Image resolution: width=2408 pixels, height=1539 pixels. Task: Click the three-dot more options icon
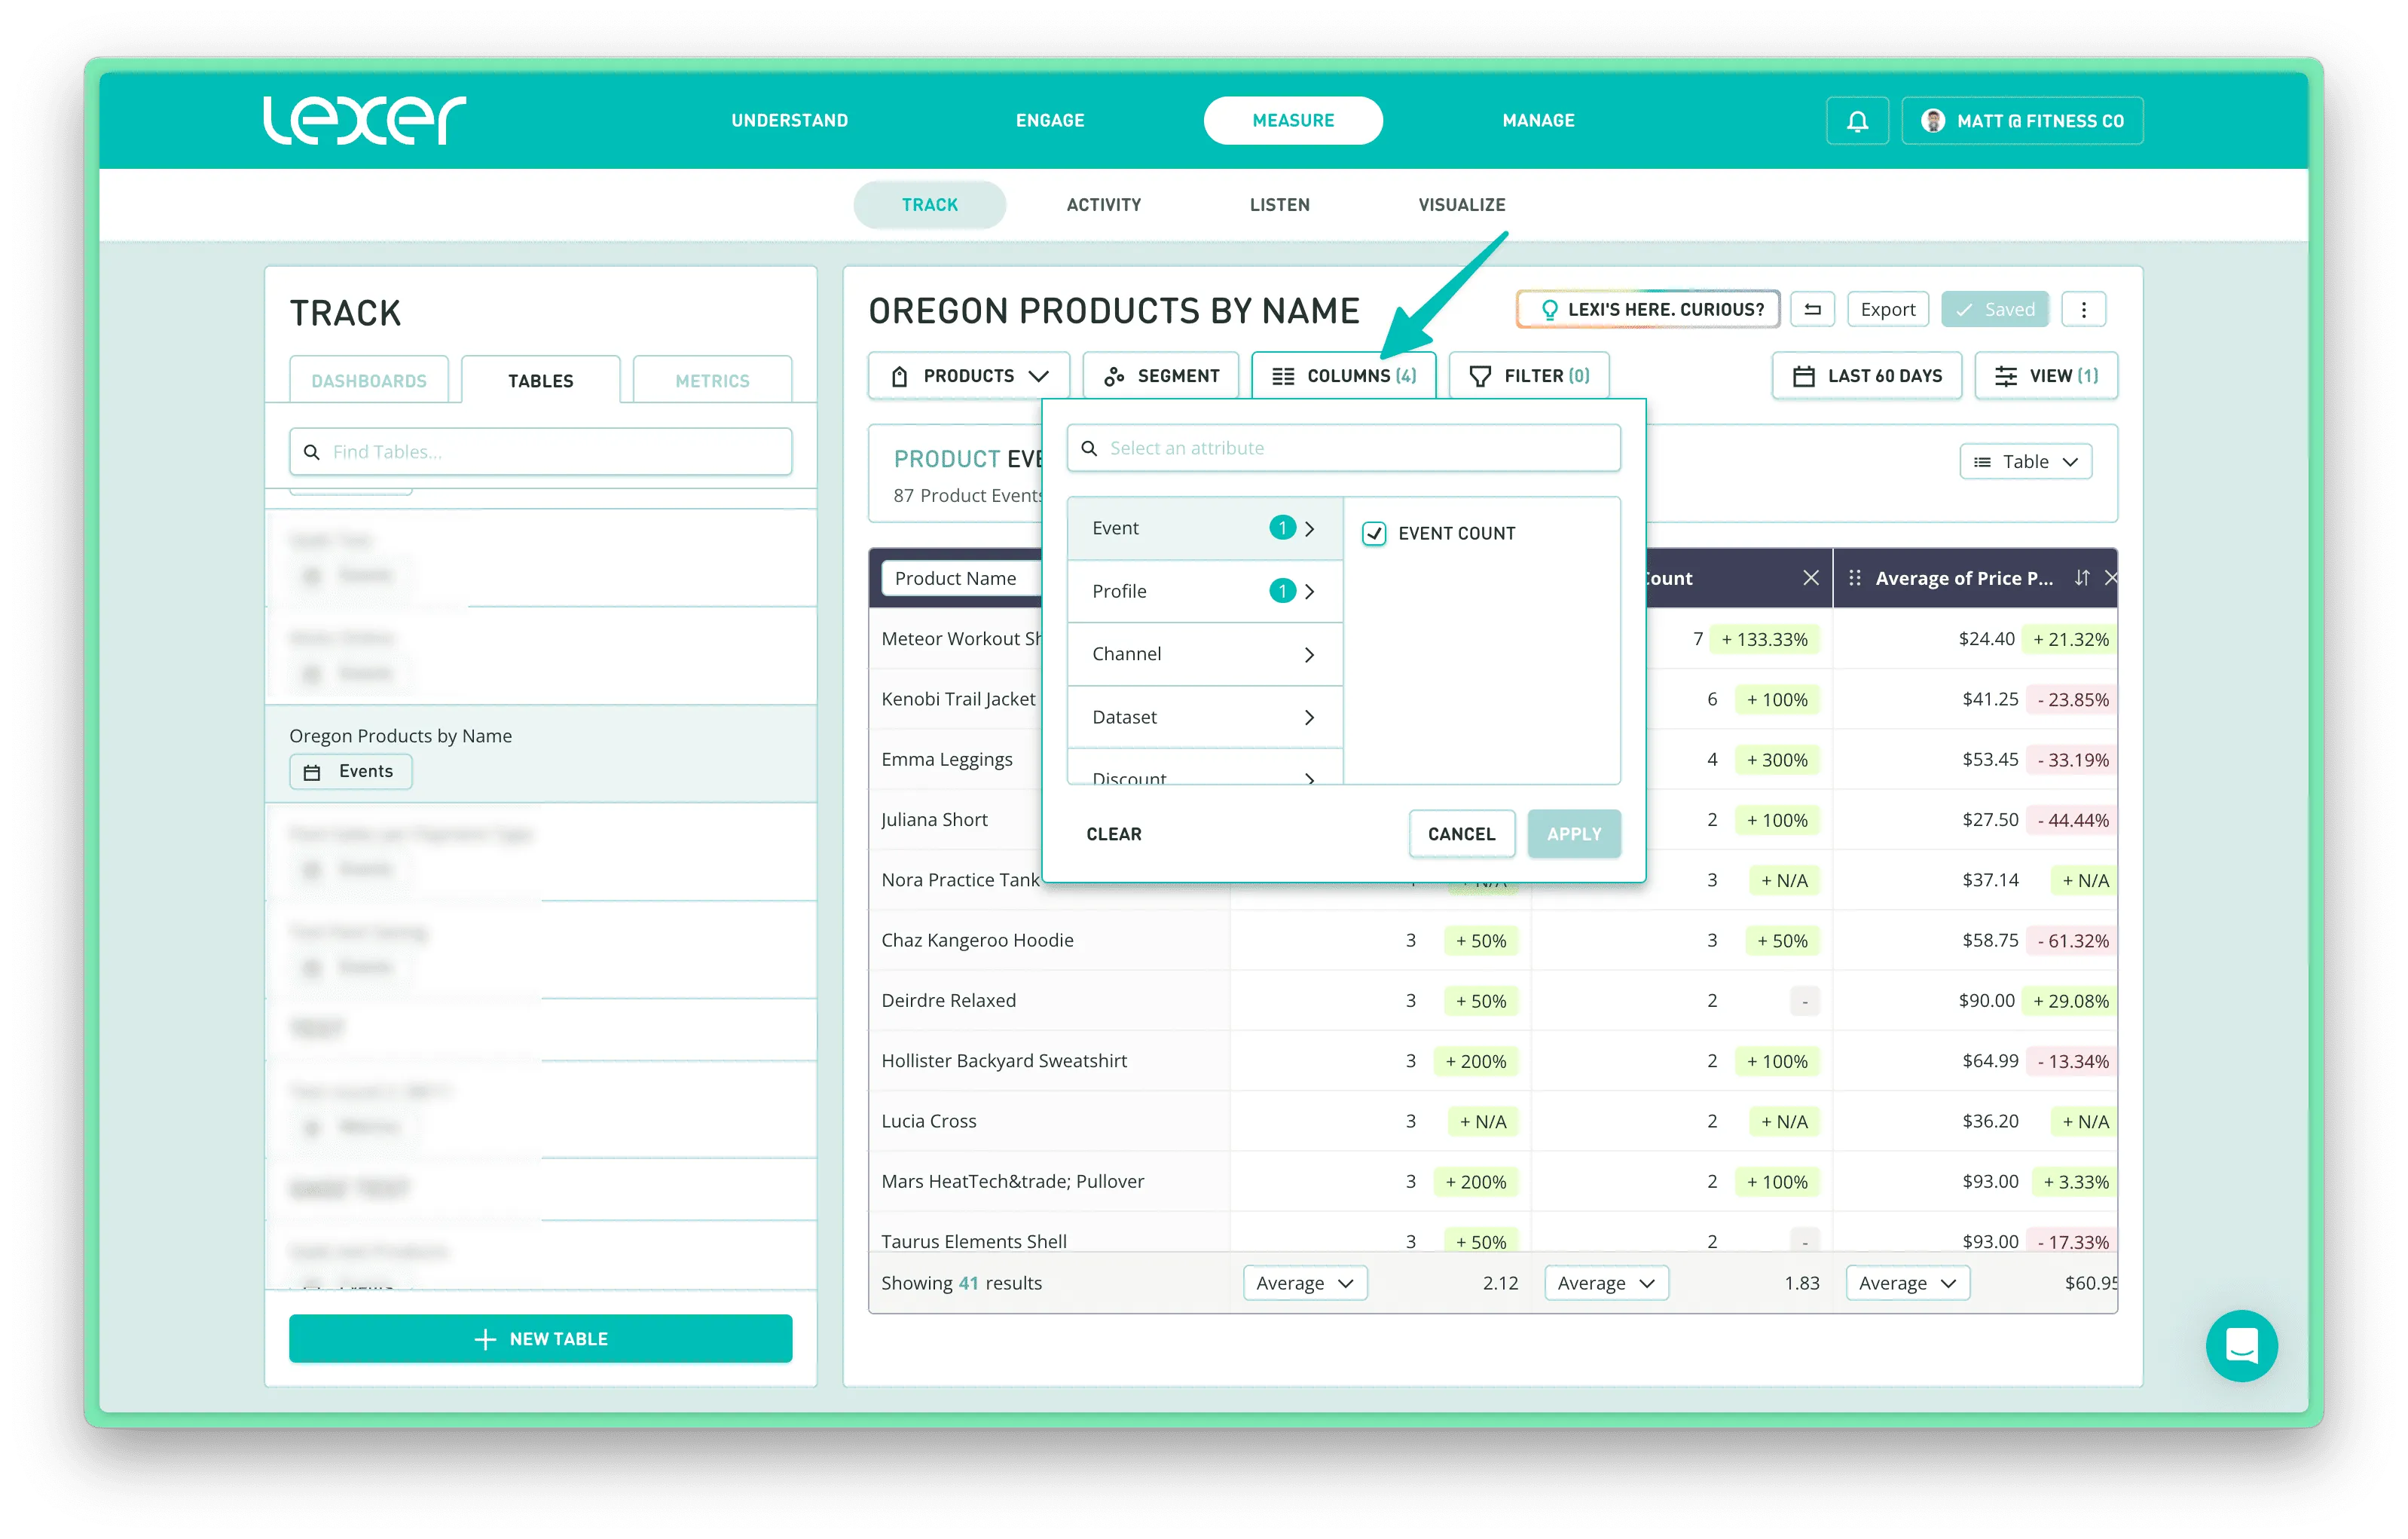point(2083,310)
